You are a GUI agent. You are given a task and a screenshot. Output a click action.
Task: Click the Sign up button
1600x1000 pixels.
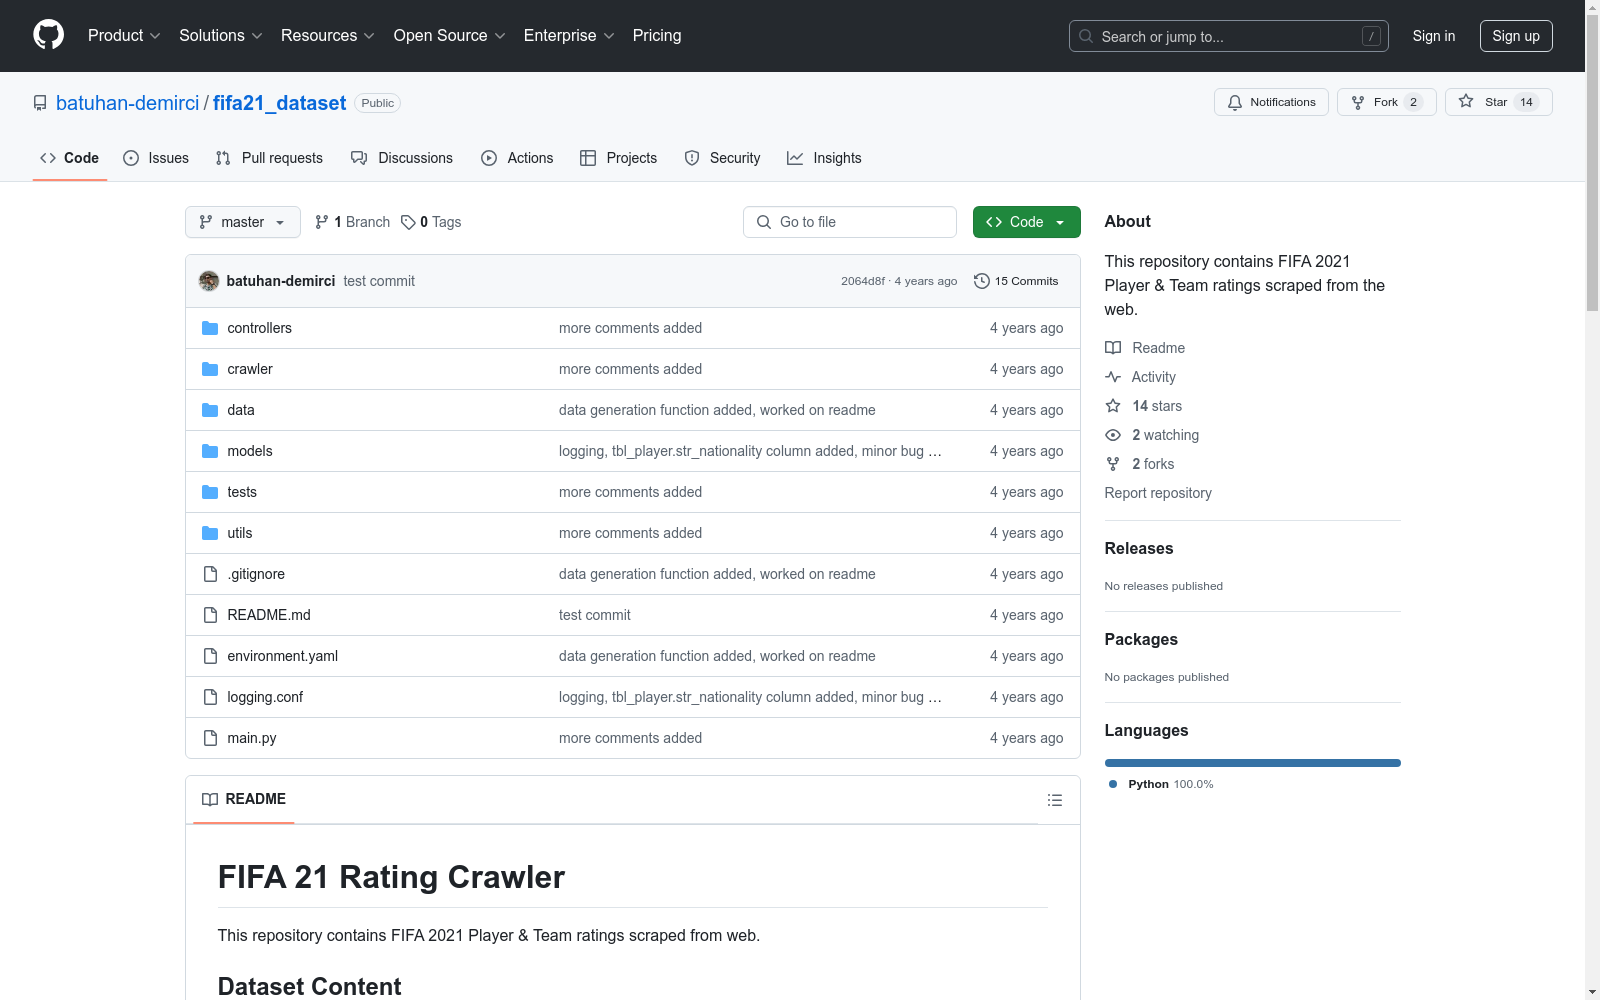point(1515,36)
